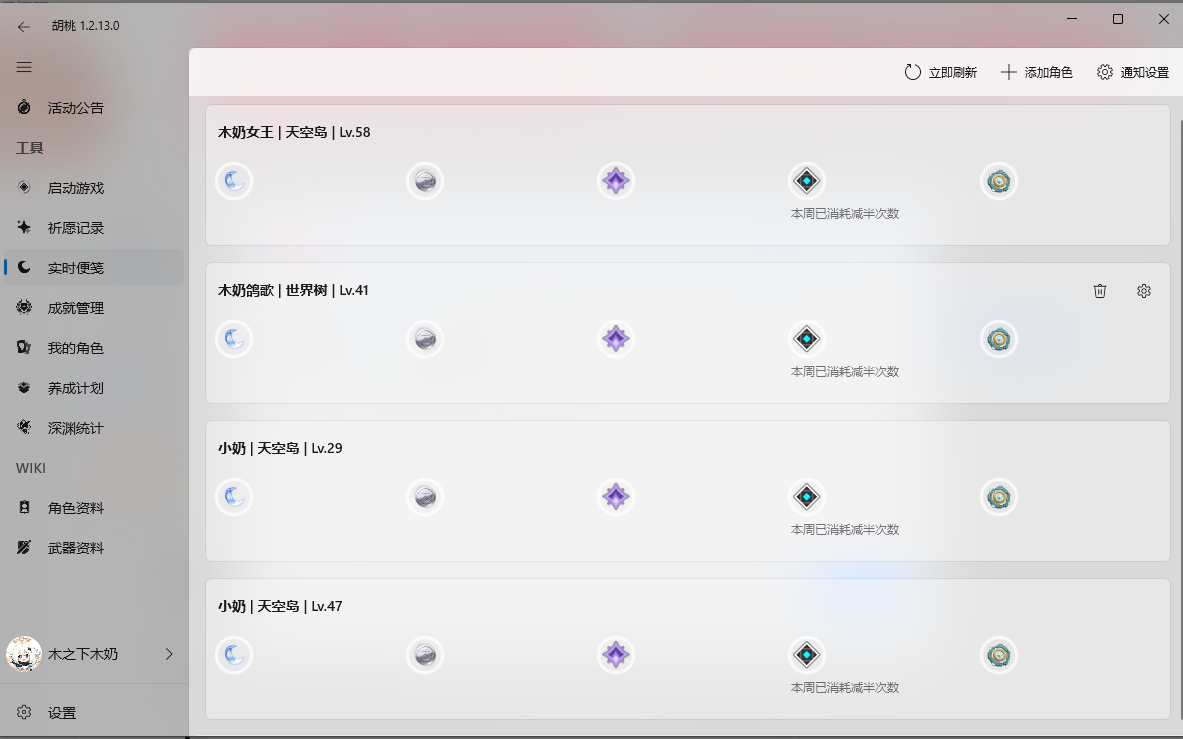Image resolution: width=1183 pixels, height=739 pixels.
Task: Open 设置 at bottom of sidebar
Action: point(62,713)
